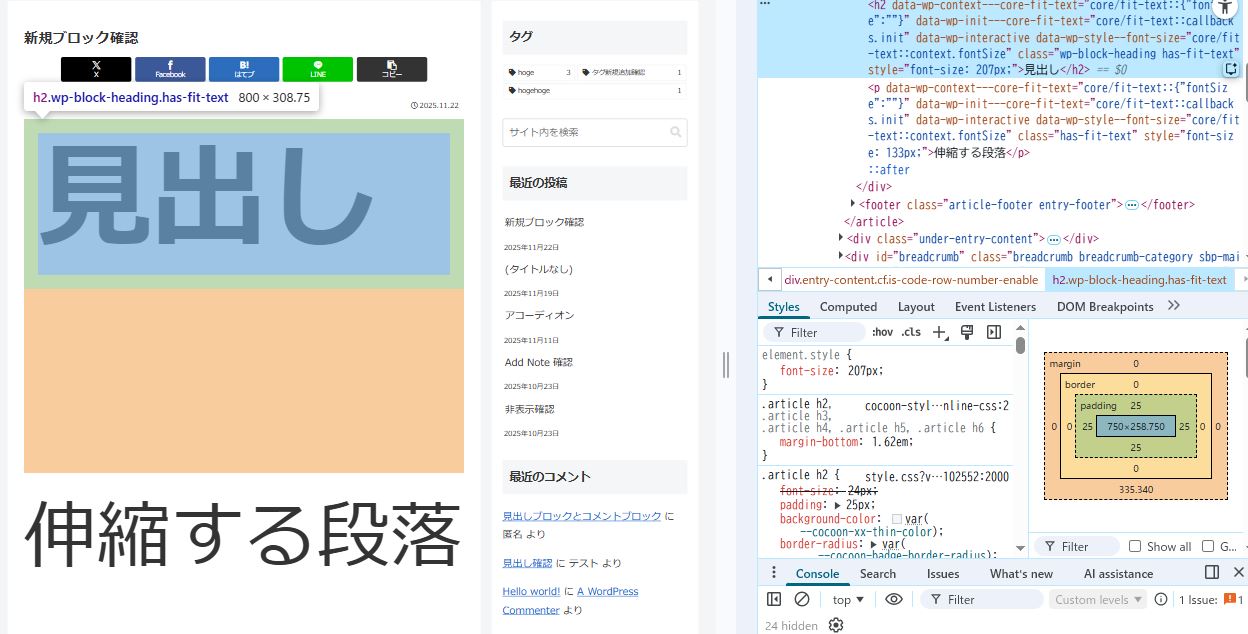The height and width of the screenshot is (634, 1248).
Task: Share the post on X
Action: pos(96,69)
